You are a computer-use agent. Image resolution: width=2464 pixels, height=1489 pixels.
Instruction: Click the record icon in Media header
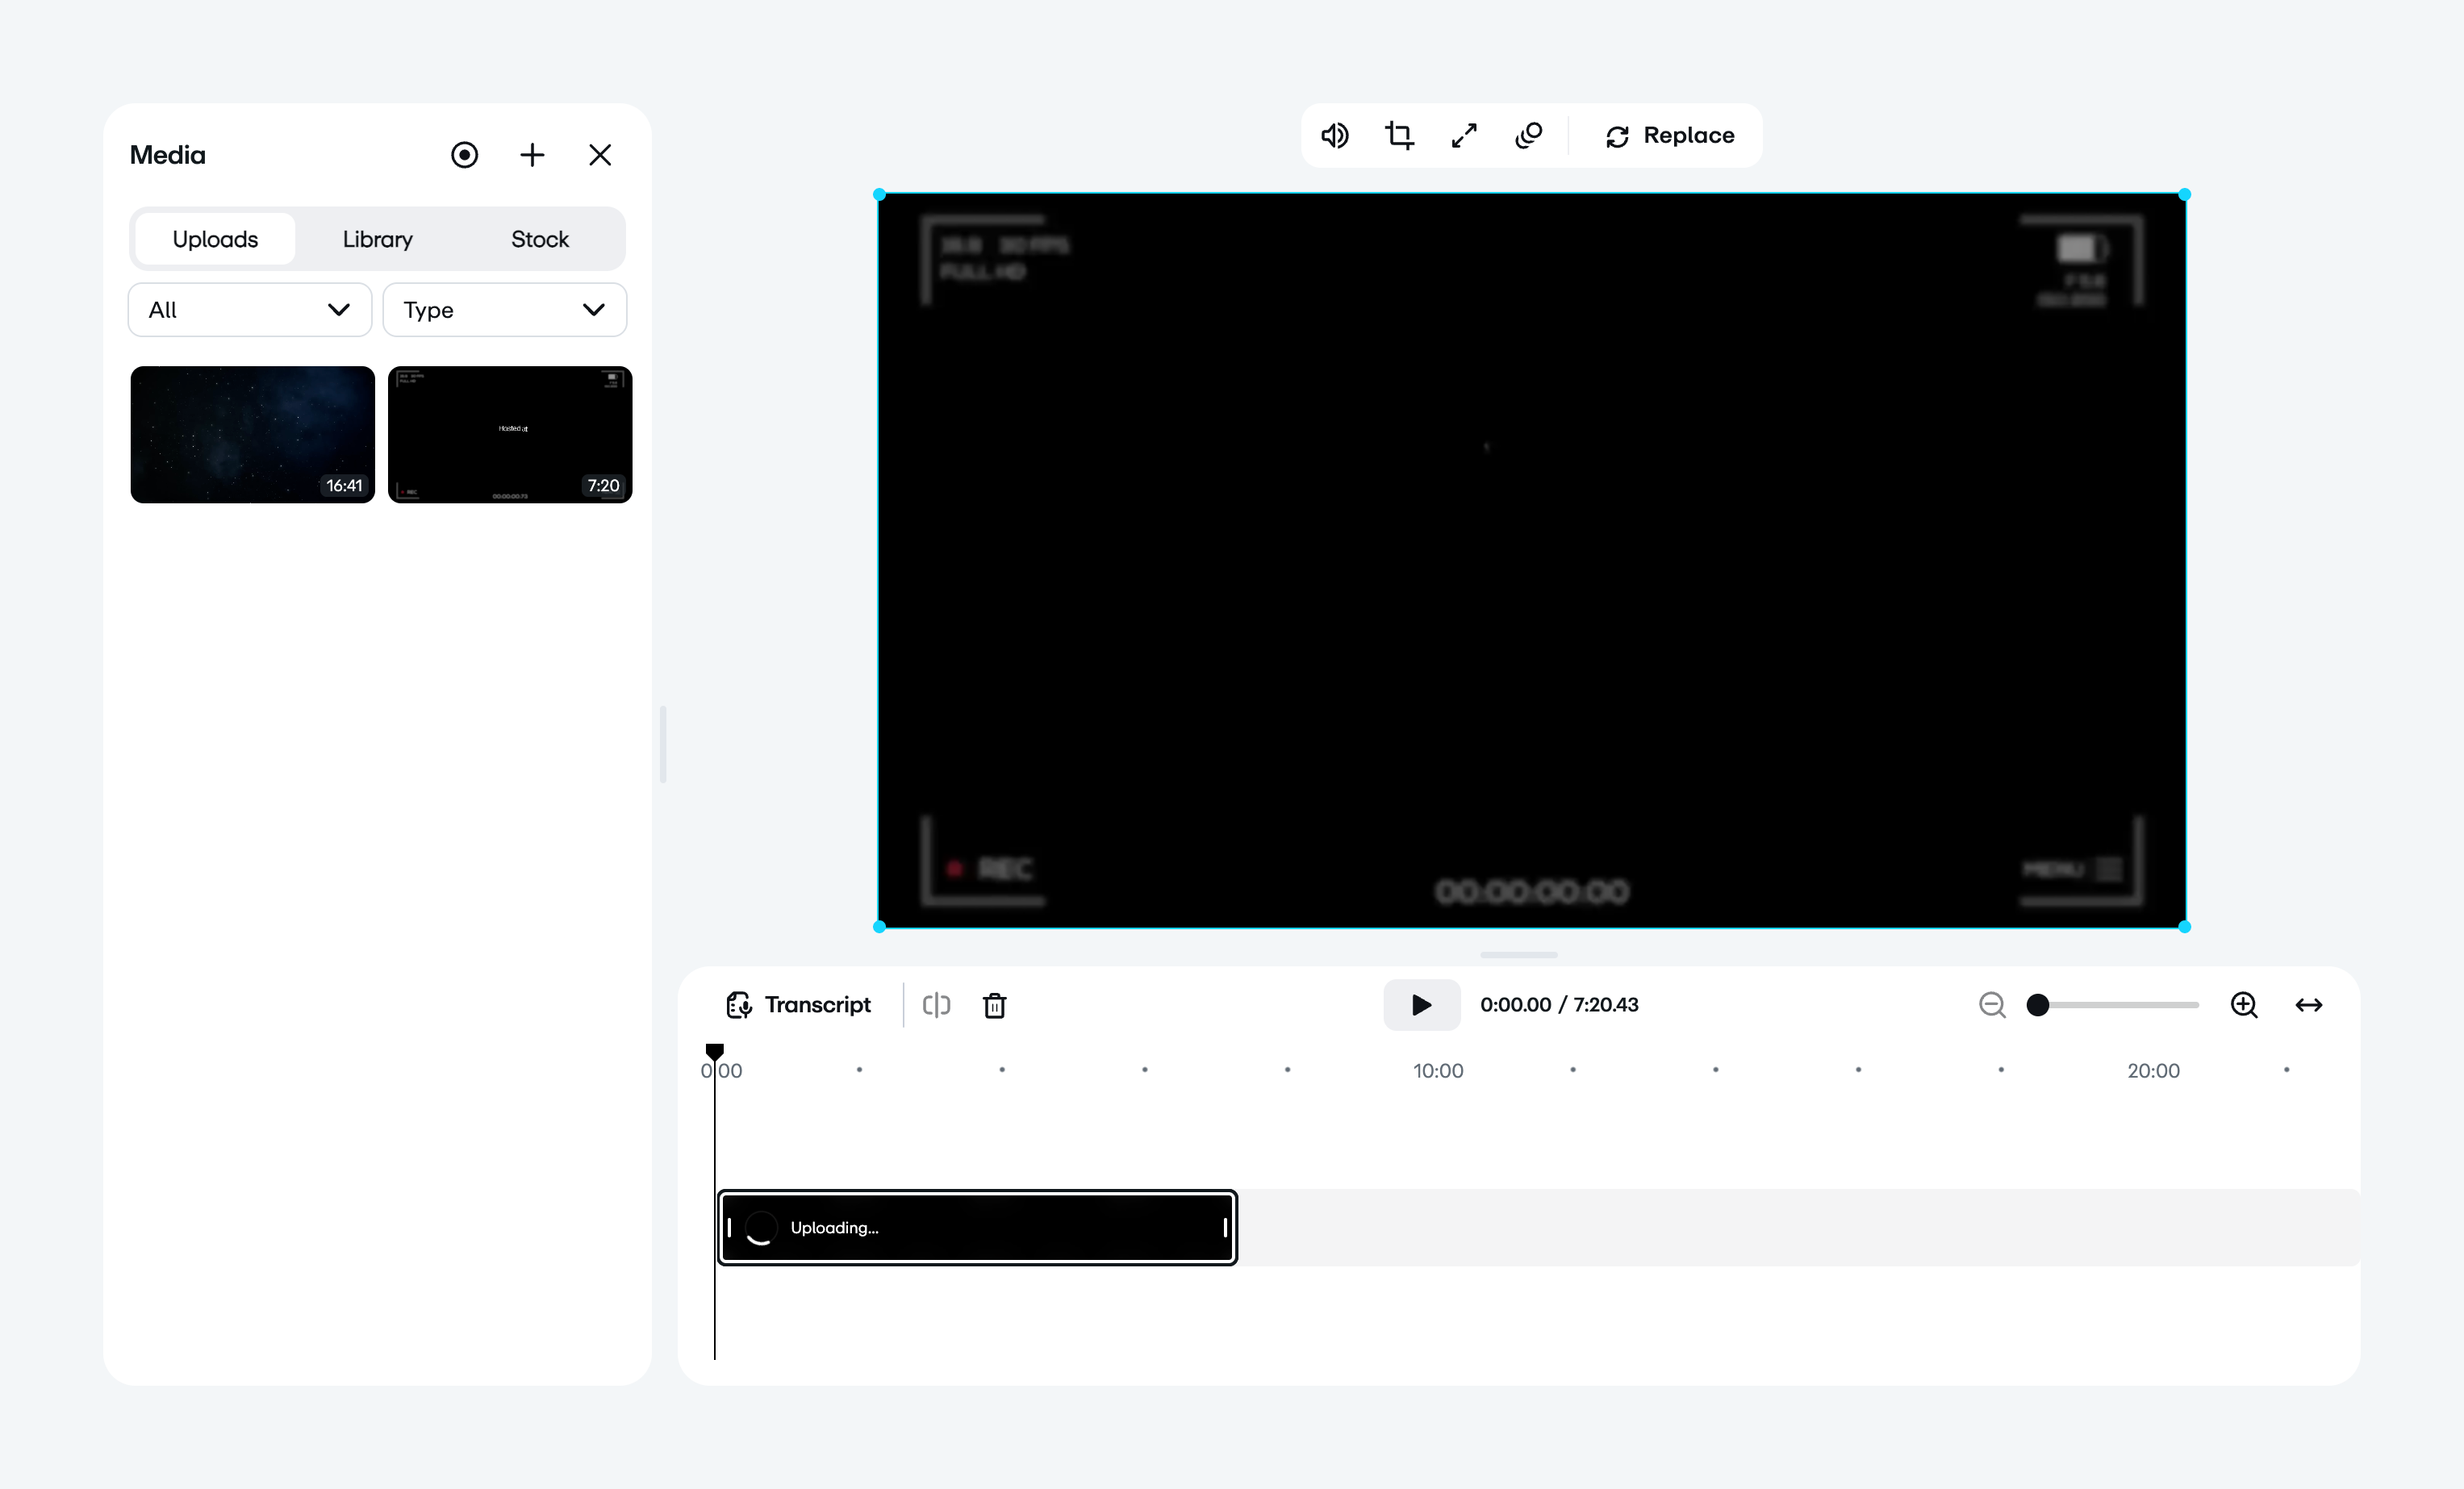point(464,155)
